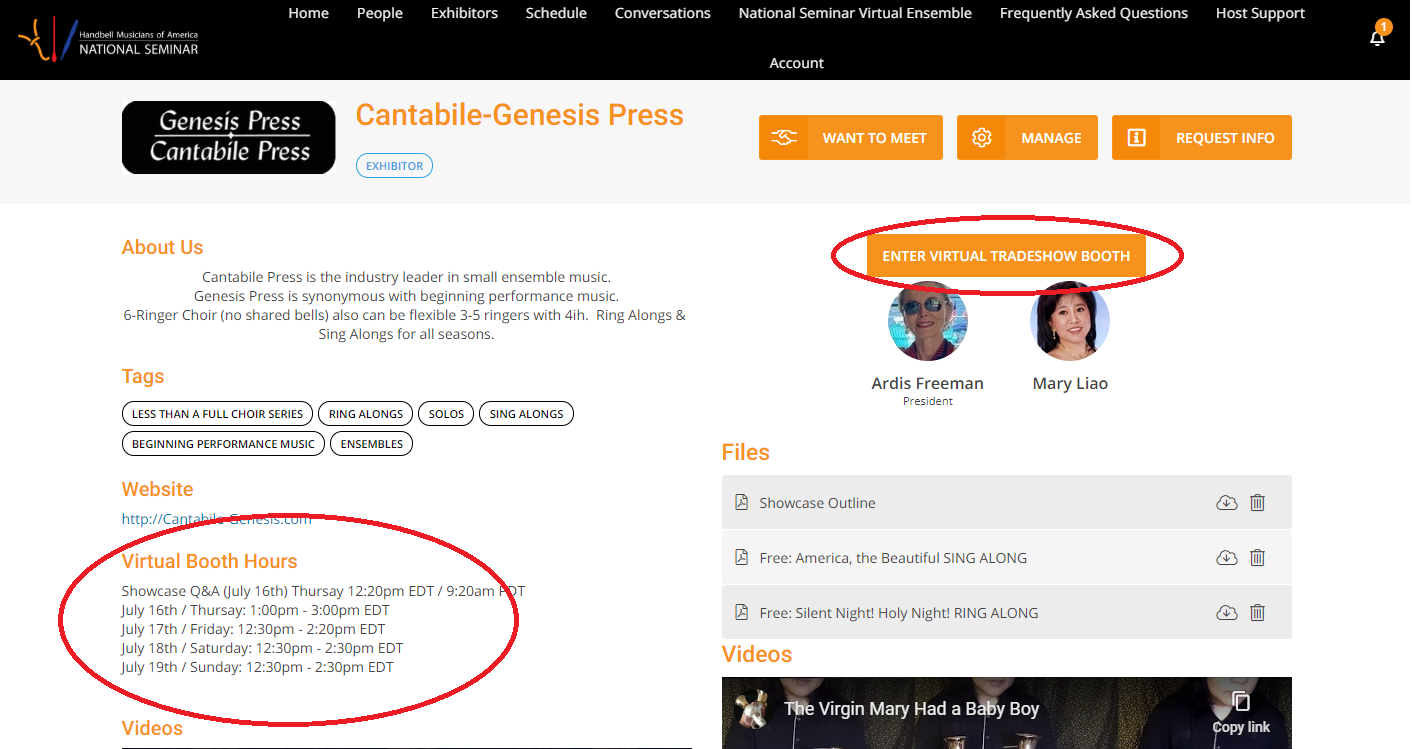The image size is (1413, 749).
Task: Open Ardis Freeman's profile photo
Action: coord(927,321)
